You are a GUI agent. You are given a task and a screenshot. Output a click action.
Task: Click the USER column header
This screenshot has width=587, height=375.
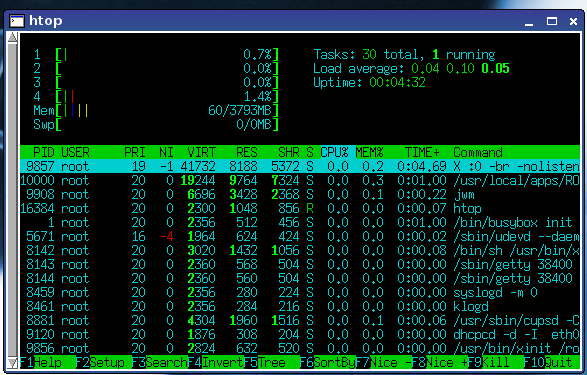pyautogui.click(x=75, y=152)
